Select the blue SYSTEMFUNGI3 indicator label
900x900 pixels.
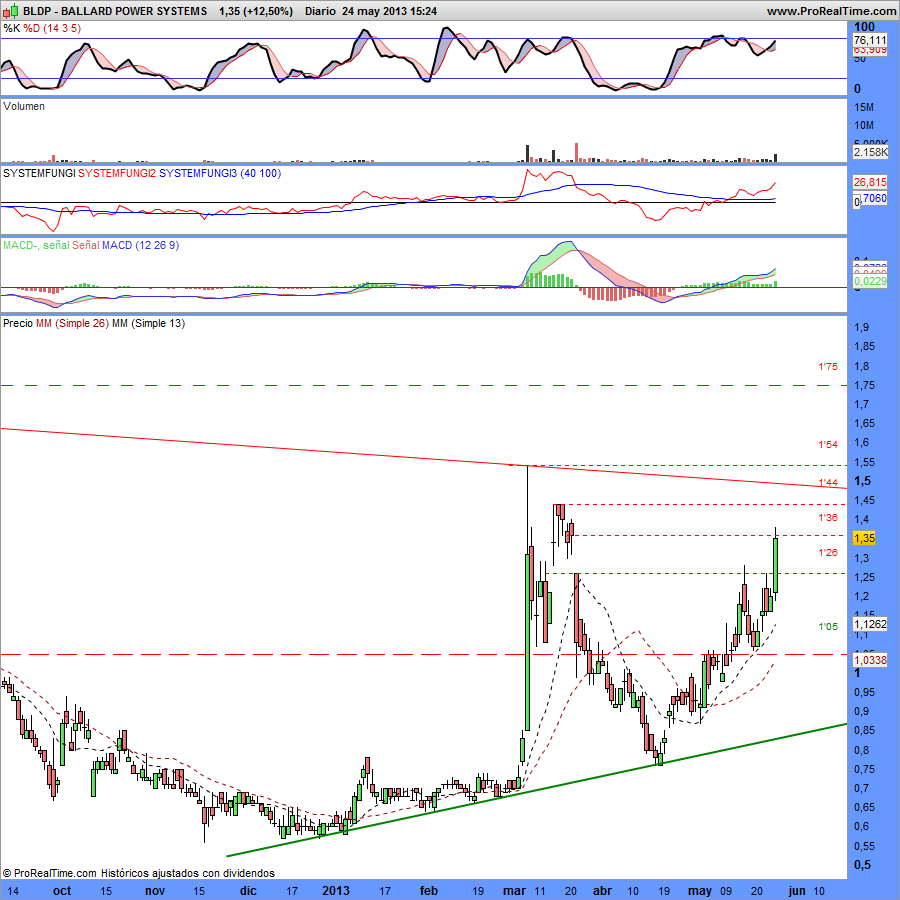(x=198, y=173)
